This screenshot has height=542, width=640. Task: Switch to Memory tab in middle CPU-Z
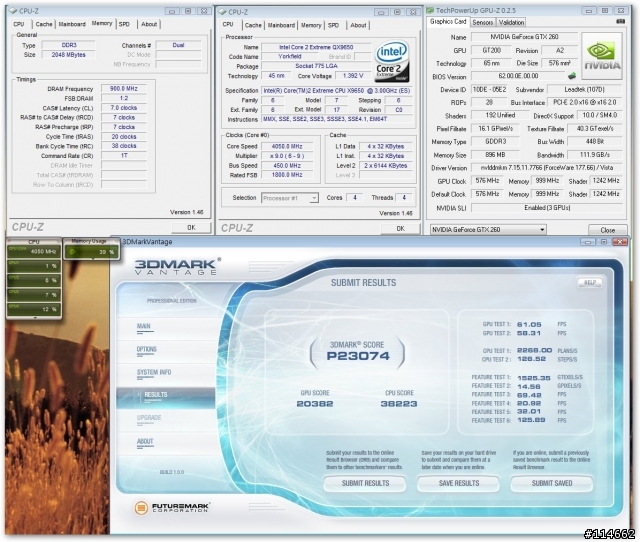(311, 25)
